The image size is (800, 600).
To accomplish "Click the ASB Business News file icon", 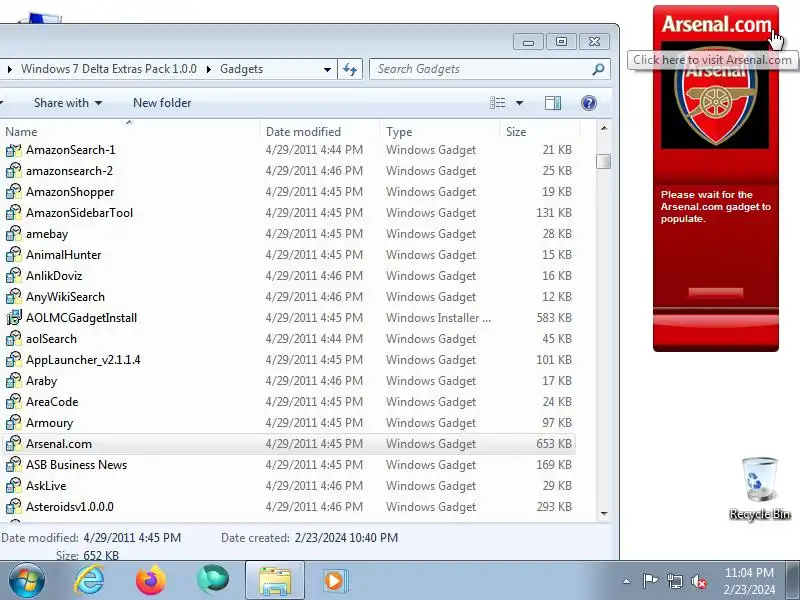I will (14, 464).
